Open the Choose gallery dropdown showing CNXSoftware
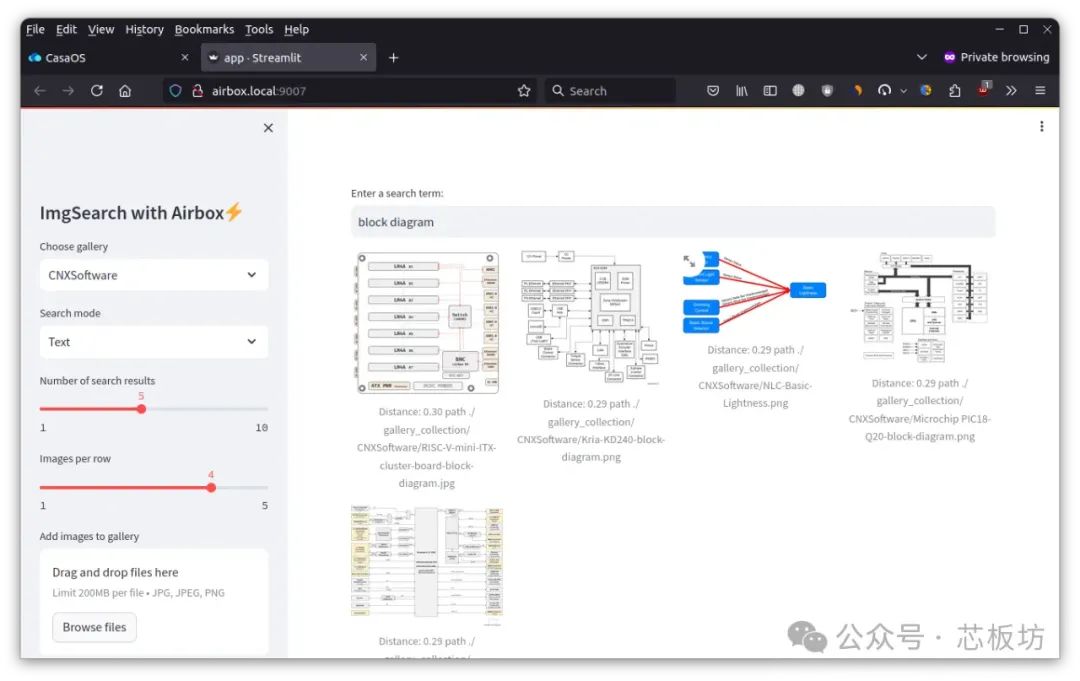The image size is (1080, 681). tap(153, 275)
